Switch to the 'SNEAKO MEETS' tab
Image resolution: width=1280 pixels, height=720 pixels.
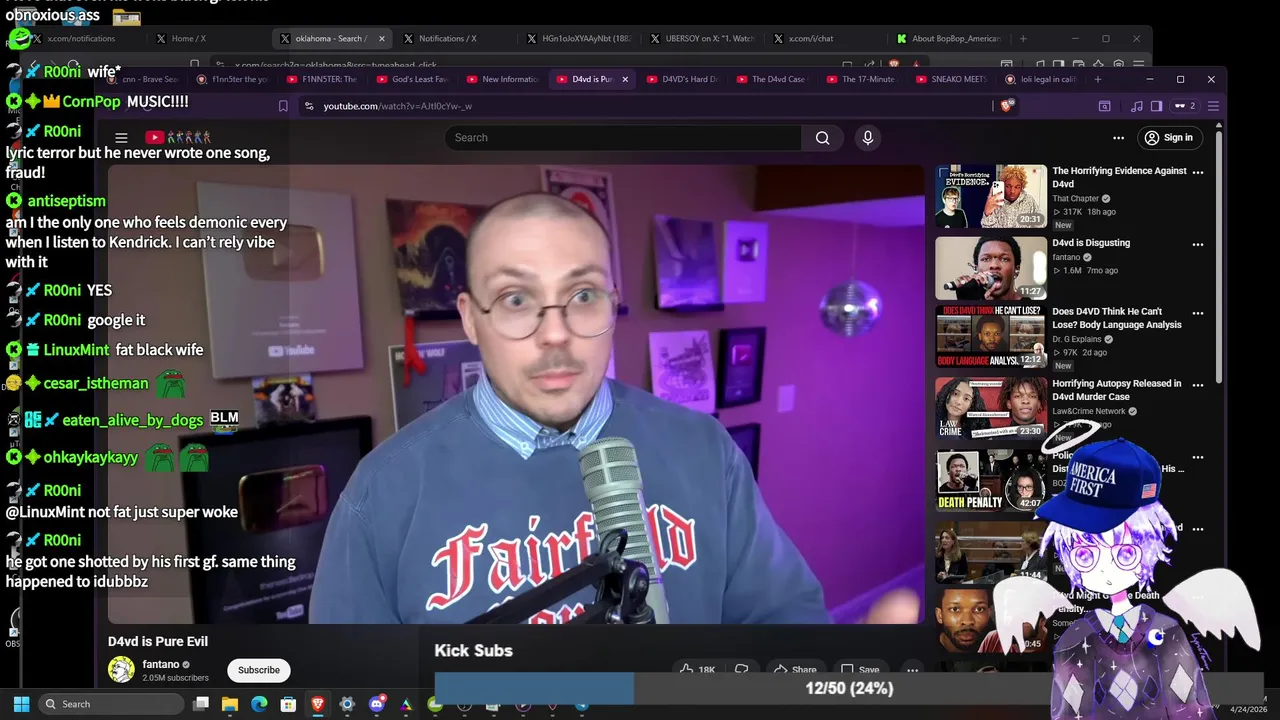pyautogui.click(x=951, y=79)
